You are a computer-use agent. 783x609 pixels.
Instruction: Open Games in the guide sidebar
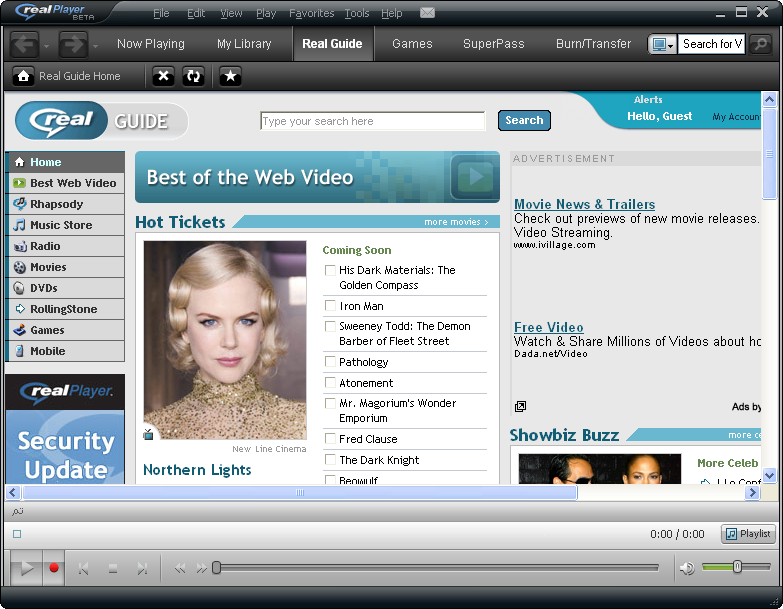65,330
